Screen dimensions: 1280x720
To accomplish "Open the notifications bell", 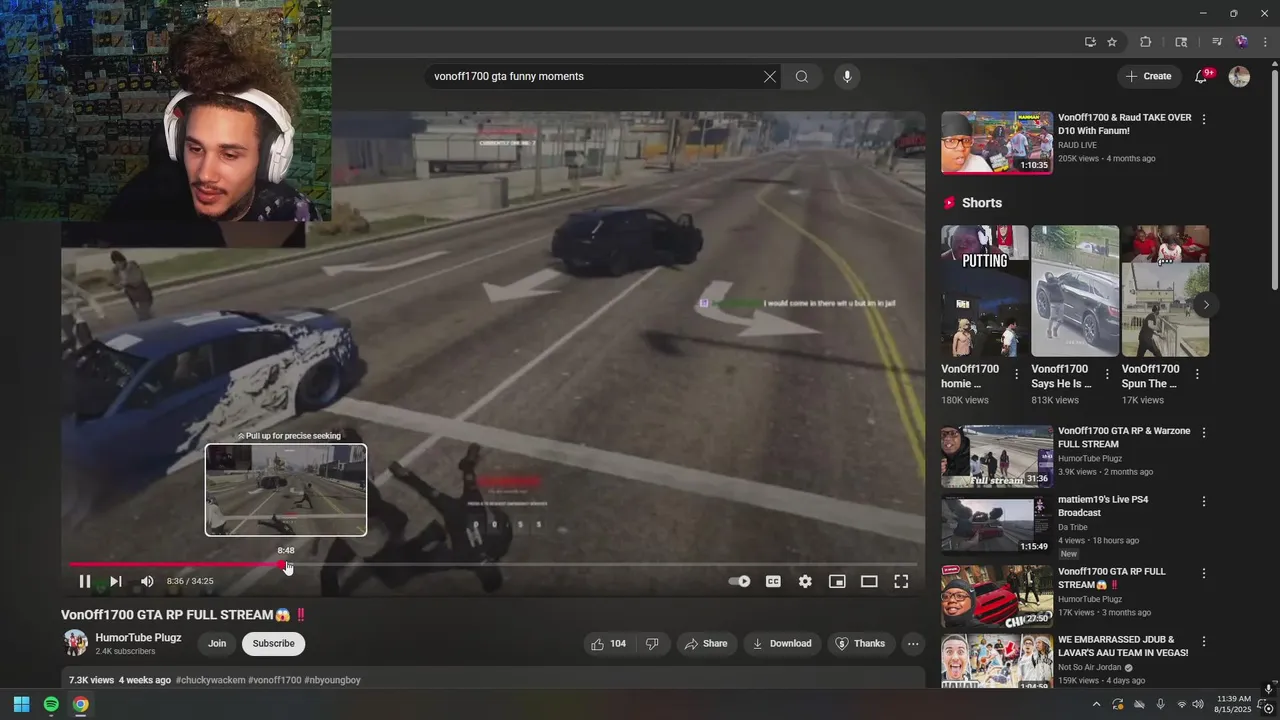I will (1201, 76).
